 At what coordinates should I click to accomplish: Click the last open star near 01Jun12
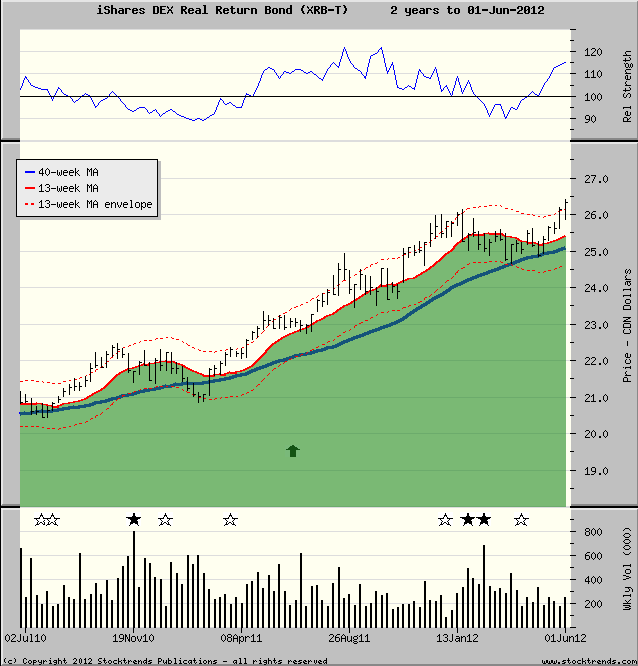[x=521, y=519]
